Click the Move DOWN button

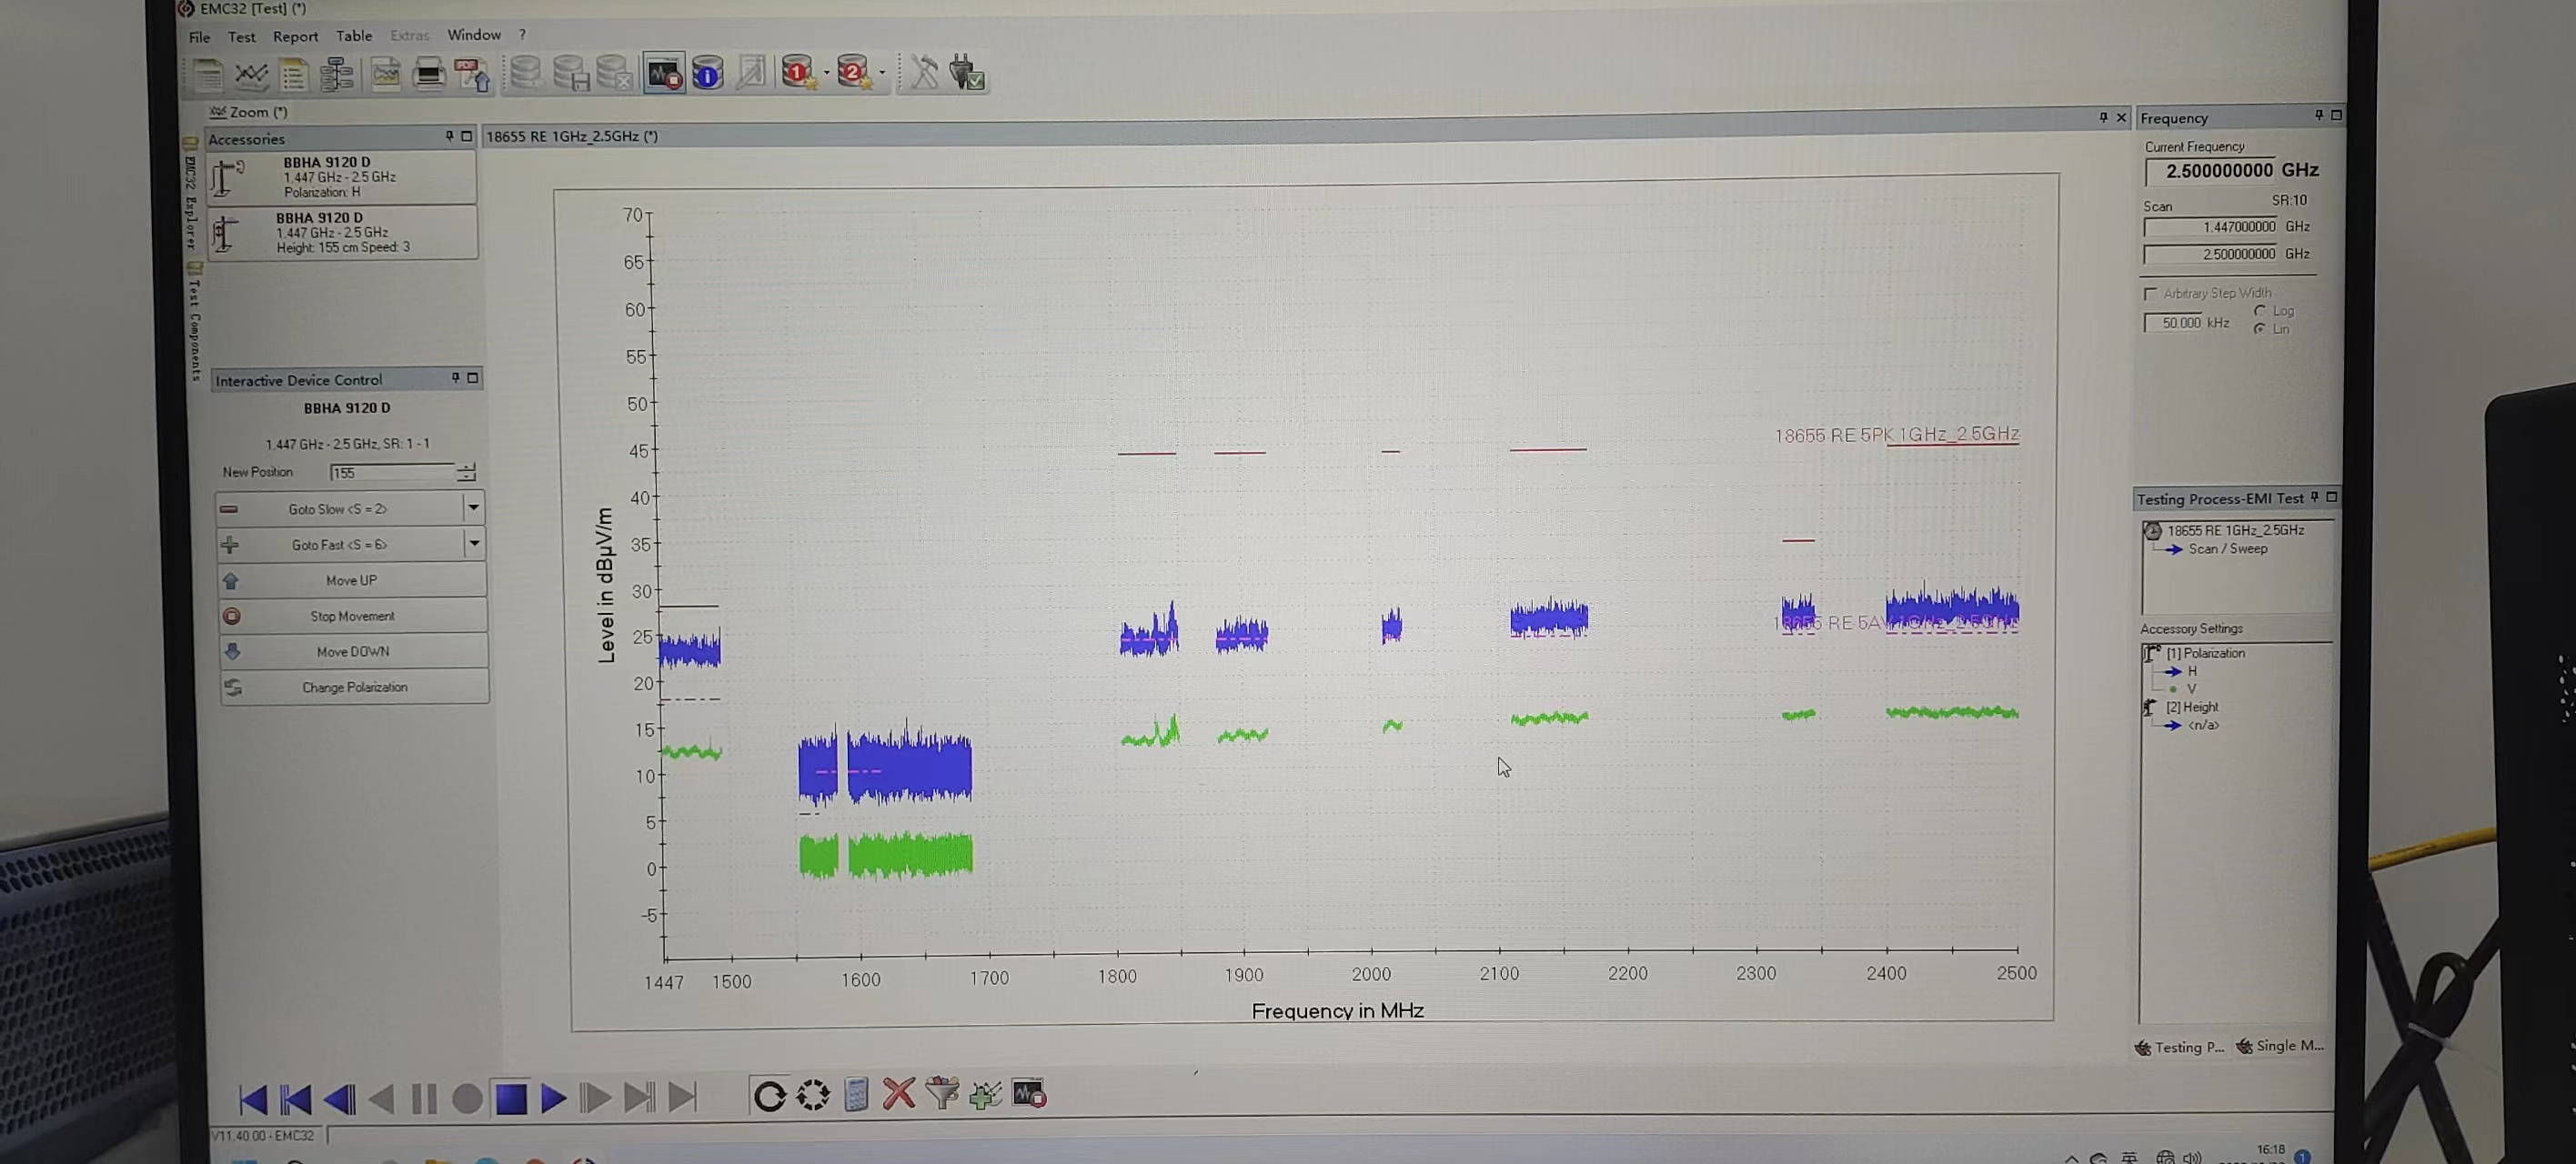pyautogui.click(x=354, y=651)
